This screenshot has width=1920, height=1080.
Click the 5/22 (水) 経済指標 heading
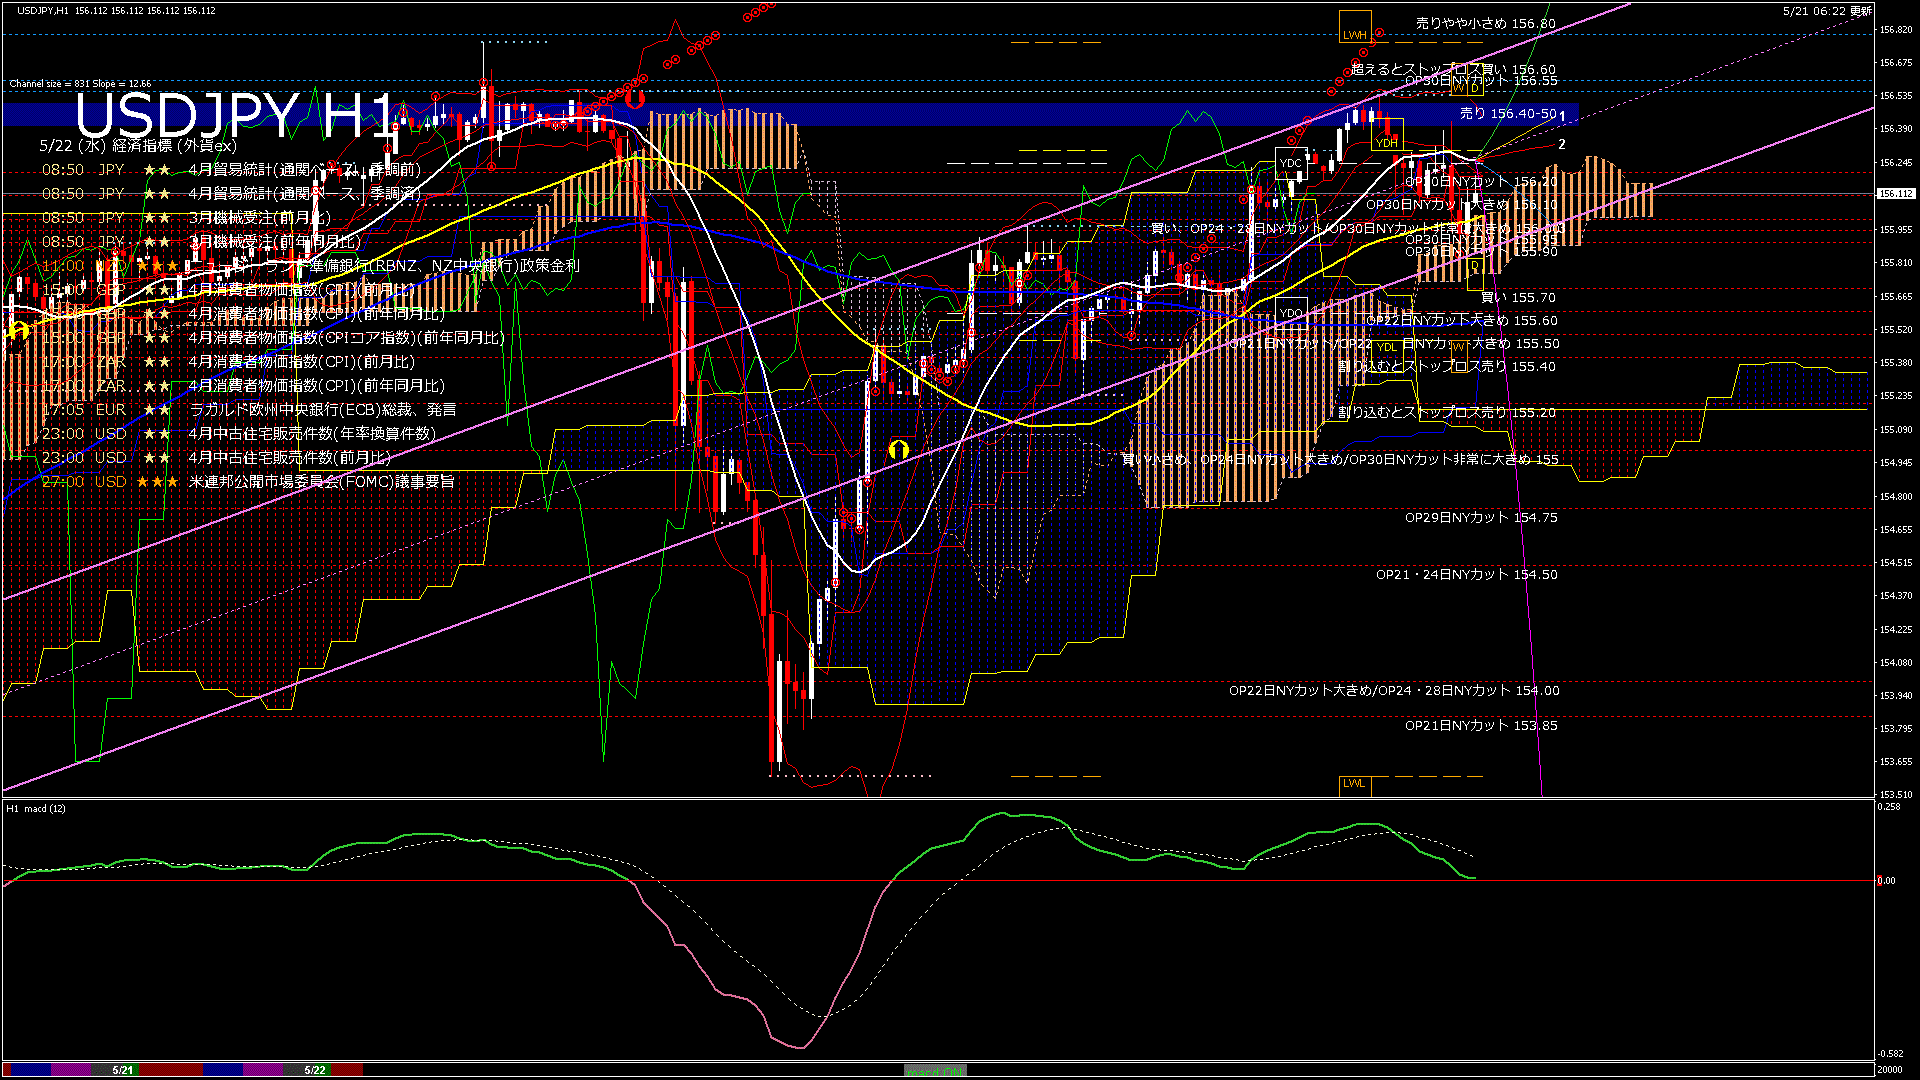point(138,146)
